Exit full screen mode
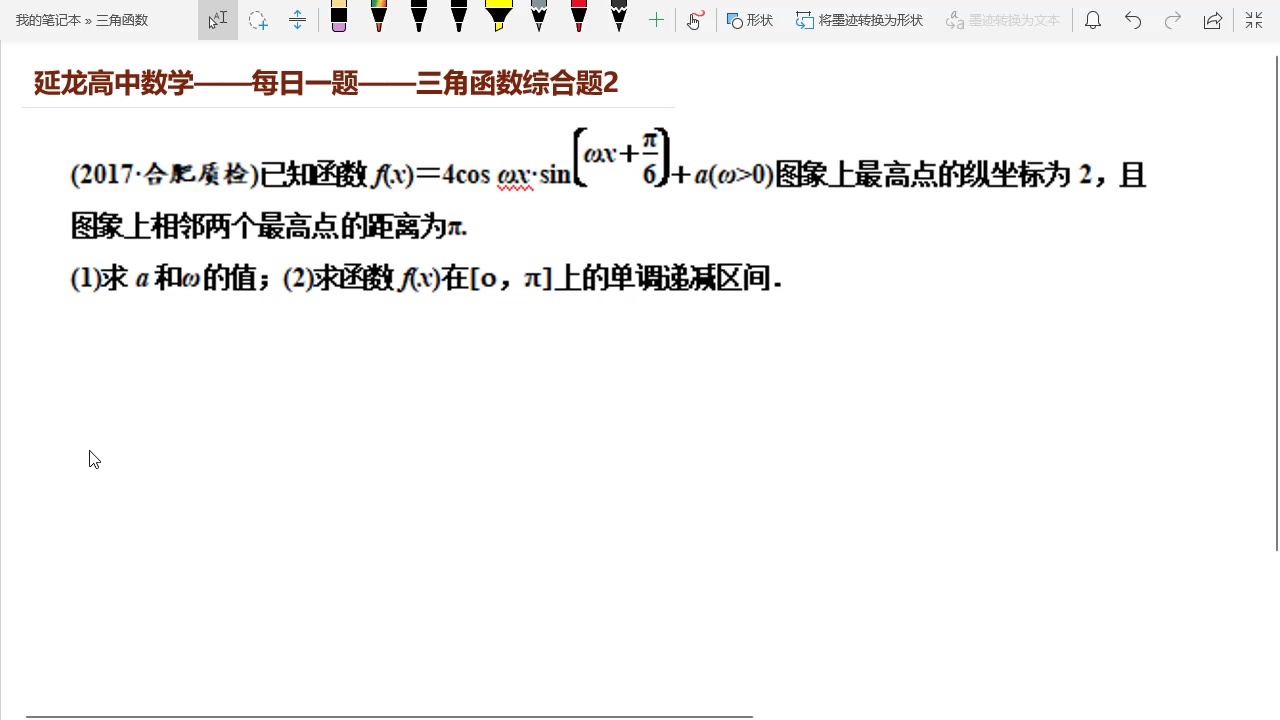 click(x=1254, y=20)
